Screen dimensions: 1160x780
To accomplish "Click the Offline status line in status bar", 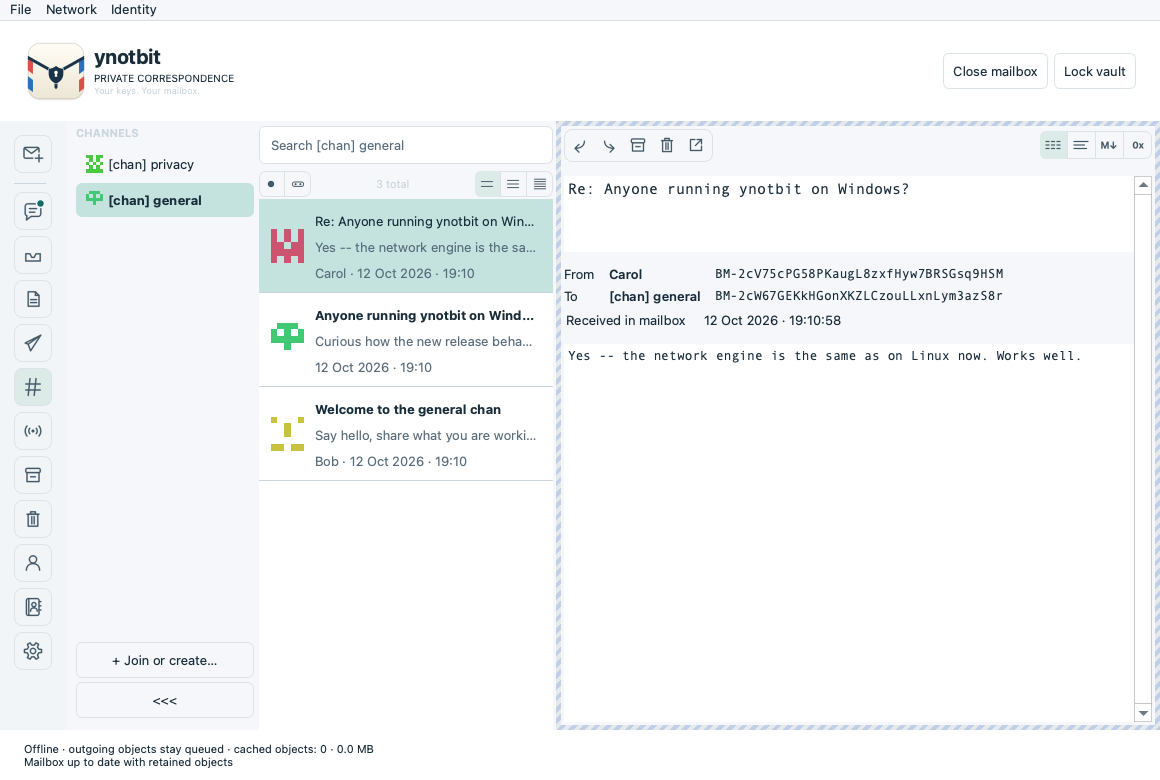I will click(x=198, y=749).
